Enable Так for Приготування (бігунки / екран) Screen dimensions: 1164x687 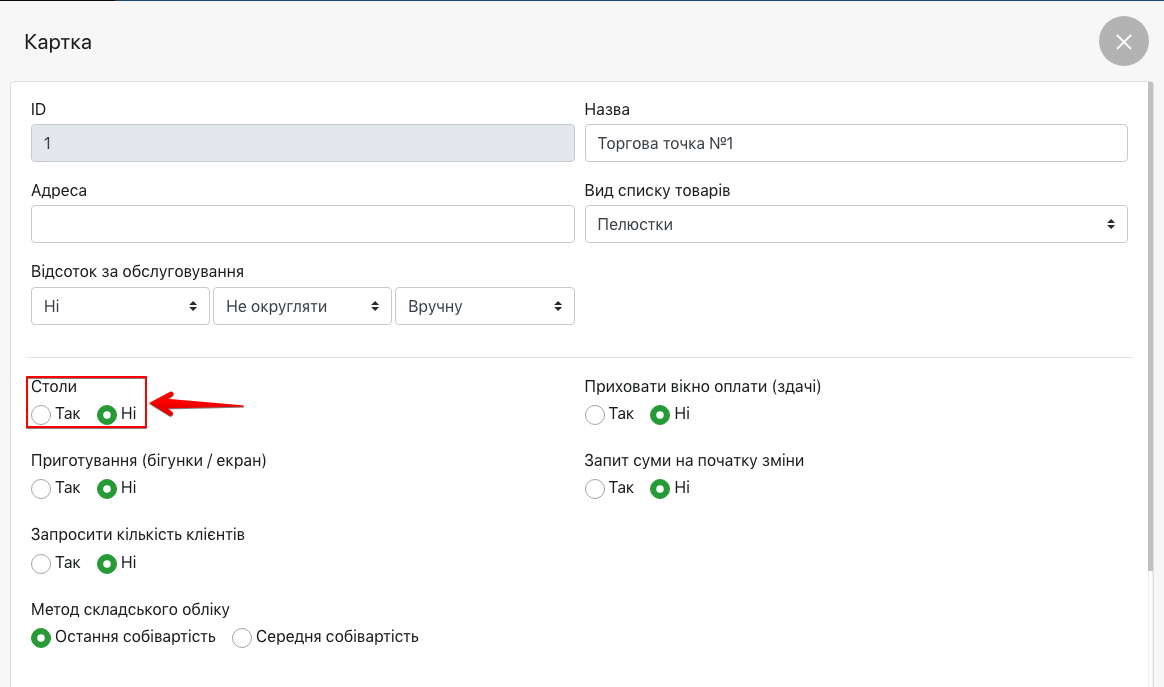tap(41, 489)
